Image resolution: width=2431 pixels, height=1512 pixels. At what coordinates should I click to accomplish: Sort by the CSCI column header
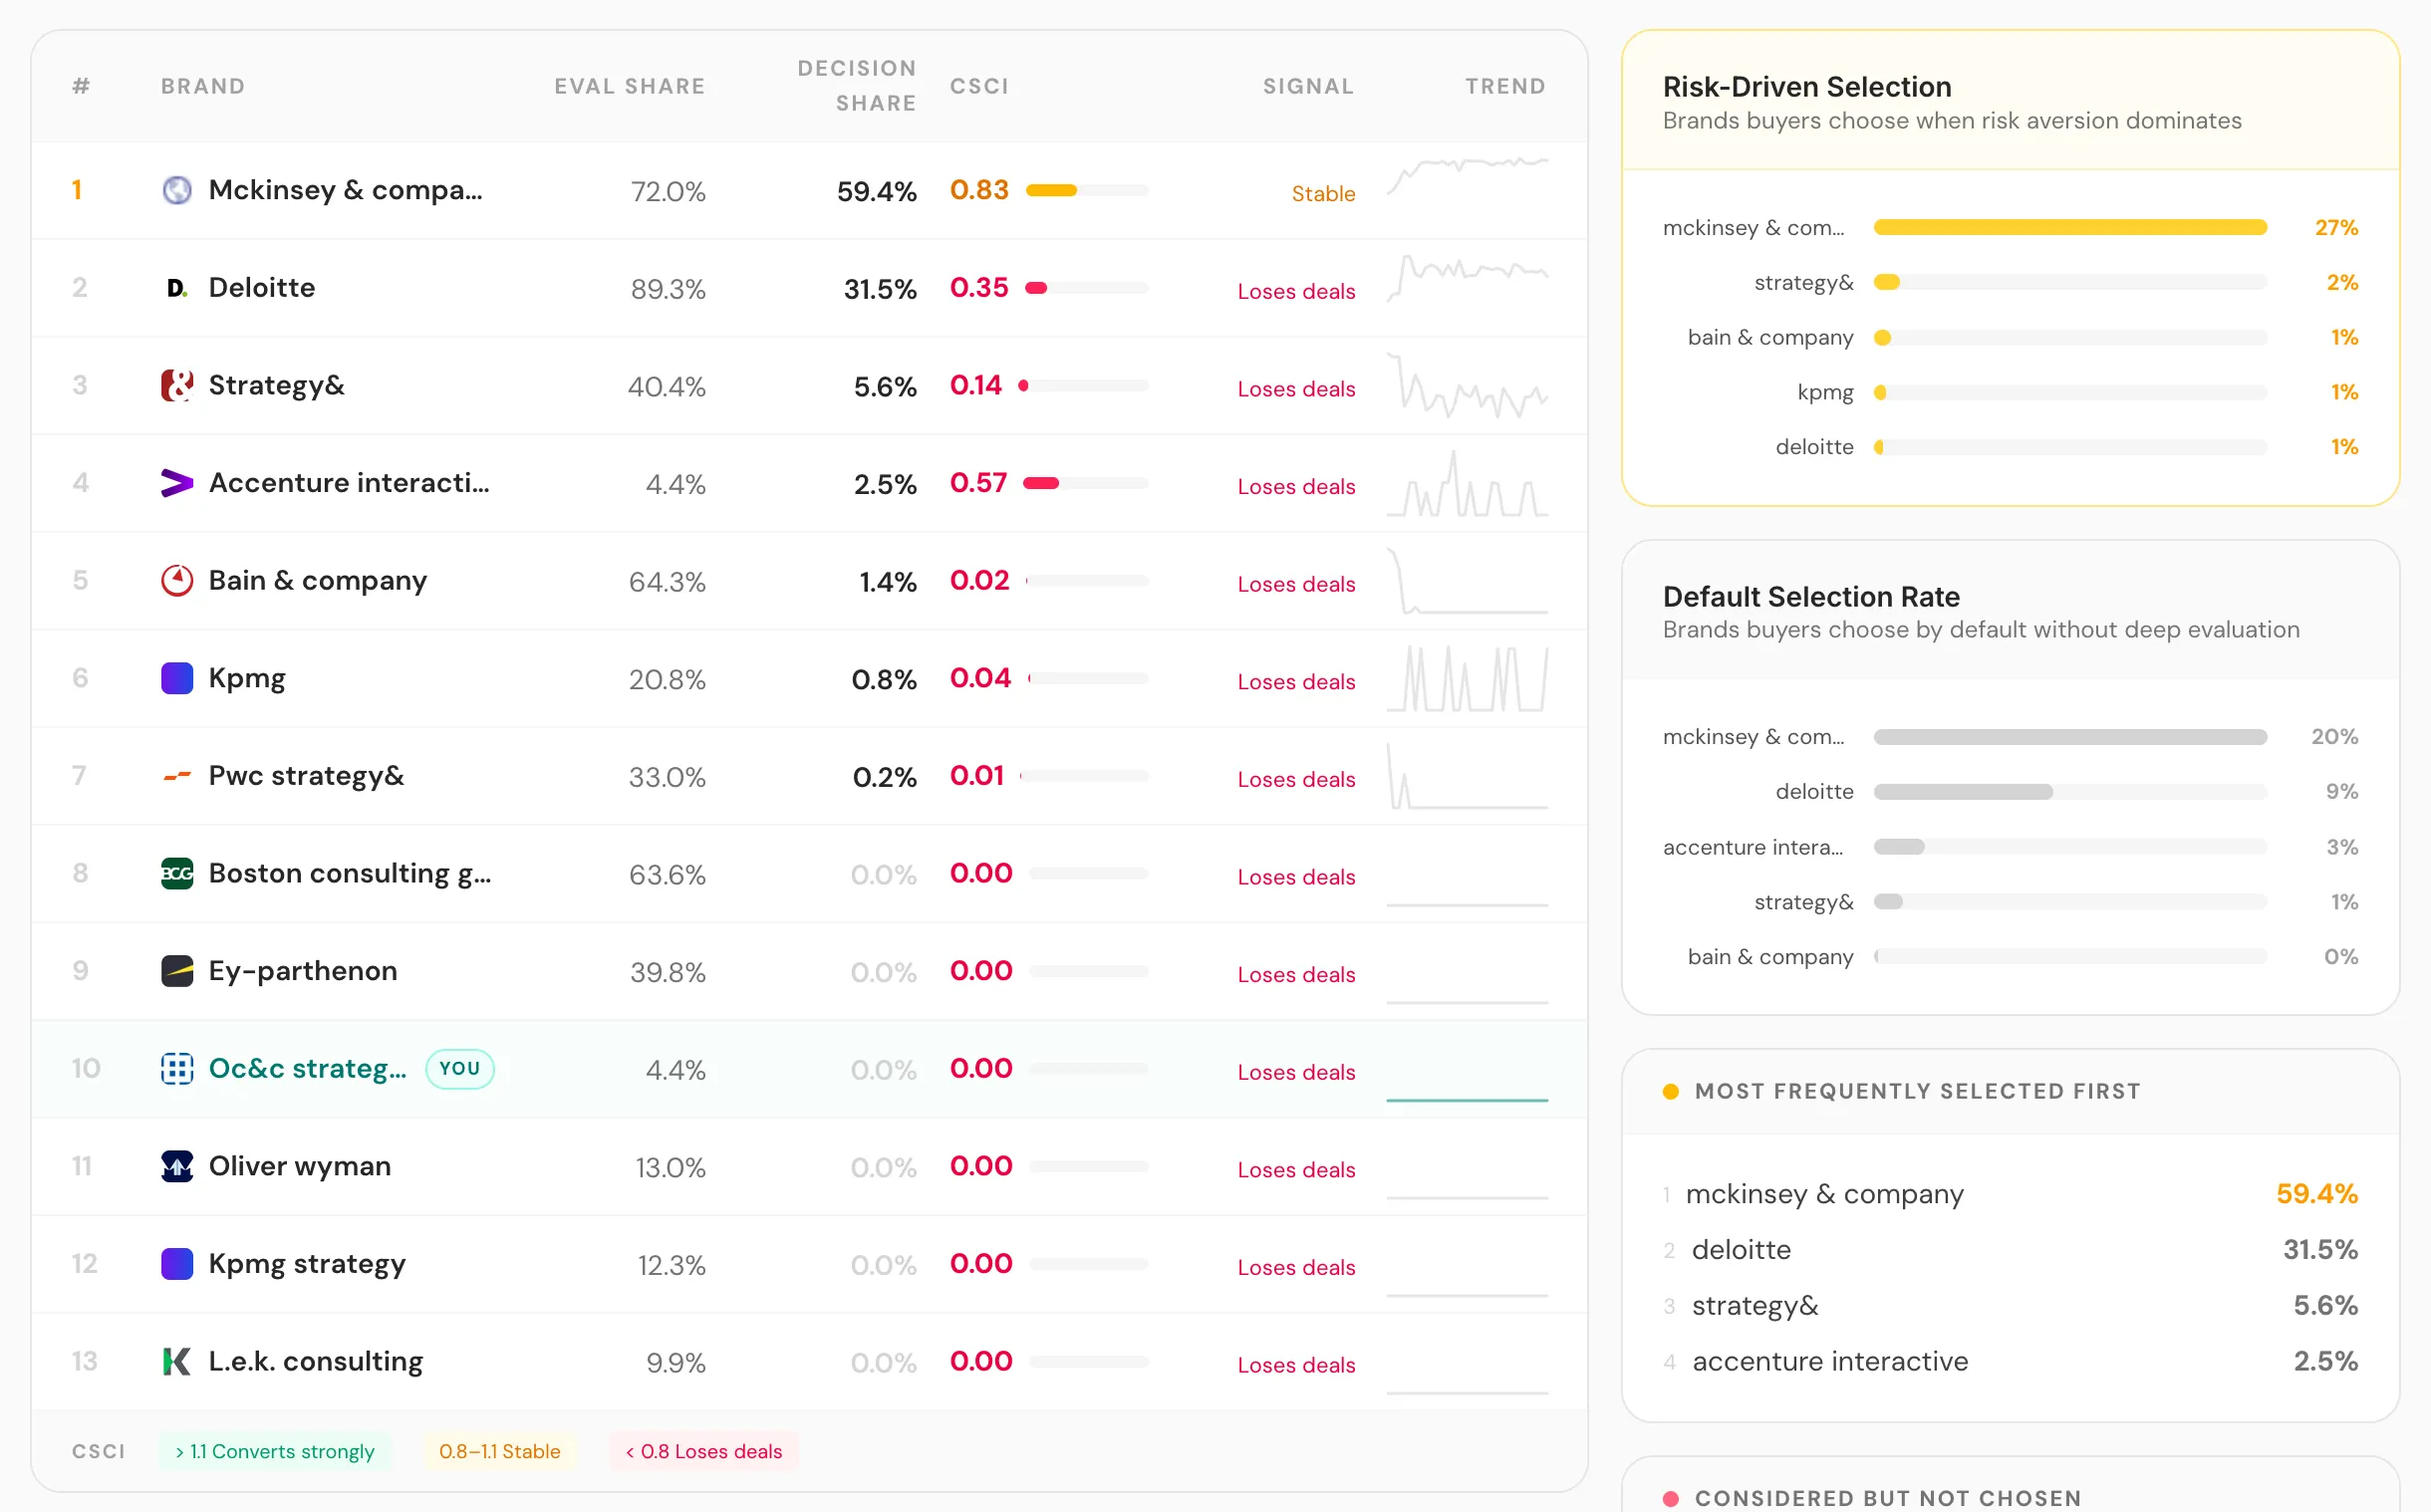tap(979, 86)
